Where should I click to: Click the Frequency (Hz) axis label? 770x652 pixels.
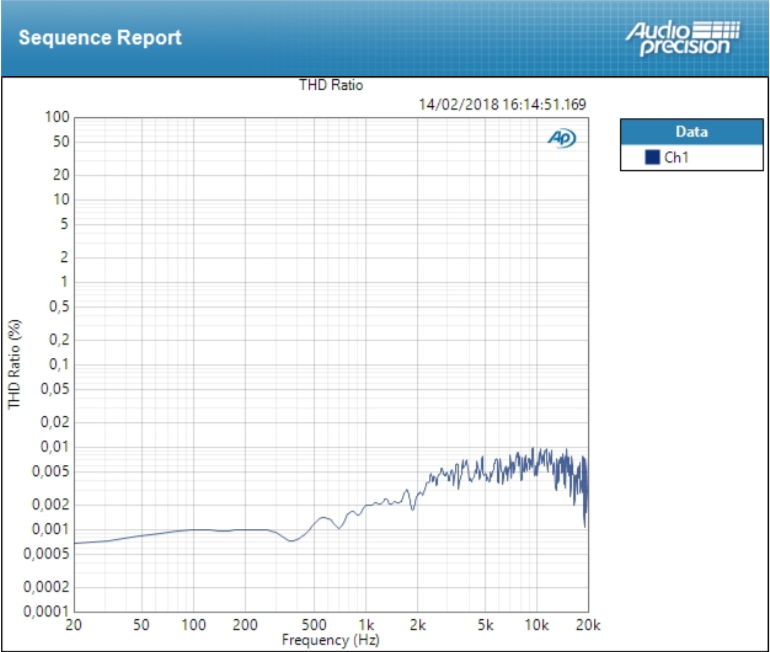(331, 639)
